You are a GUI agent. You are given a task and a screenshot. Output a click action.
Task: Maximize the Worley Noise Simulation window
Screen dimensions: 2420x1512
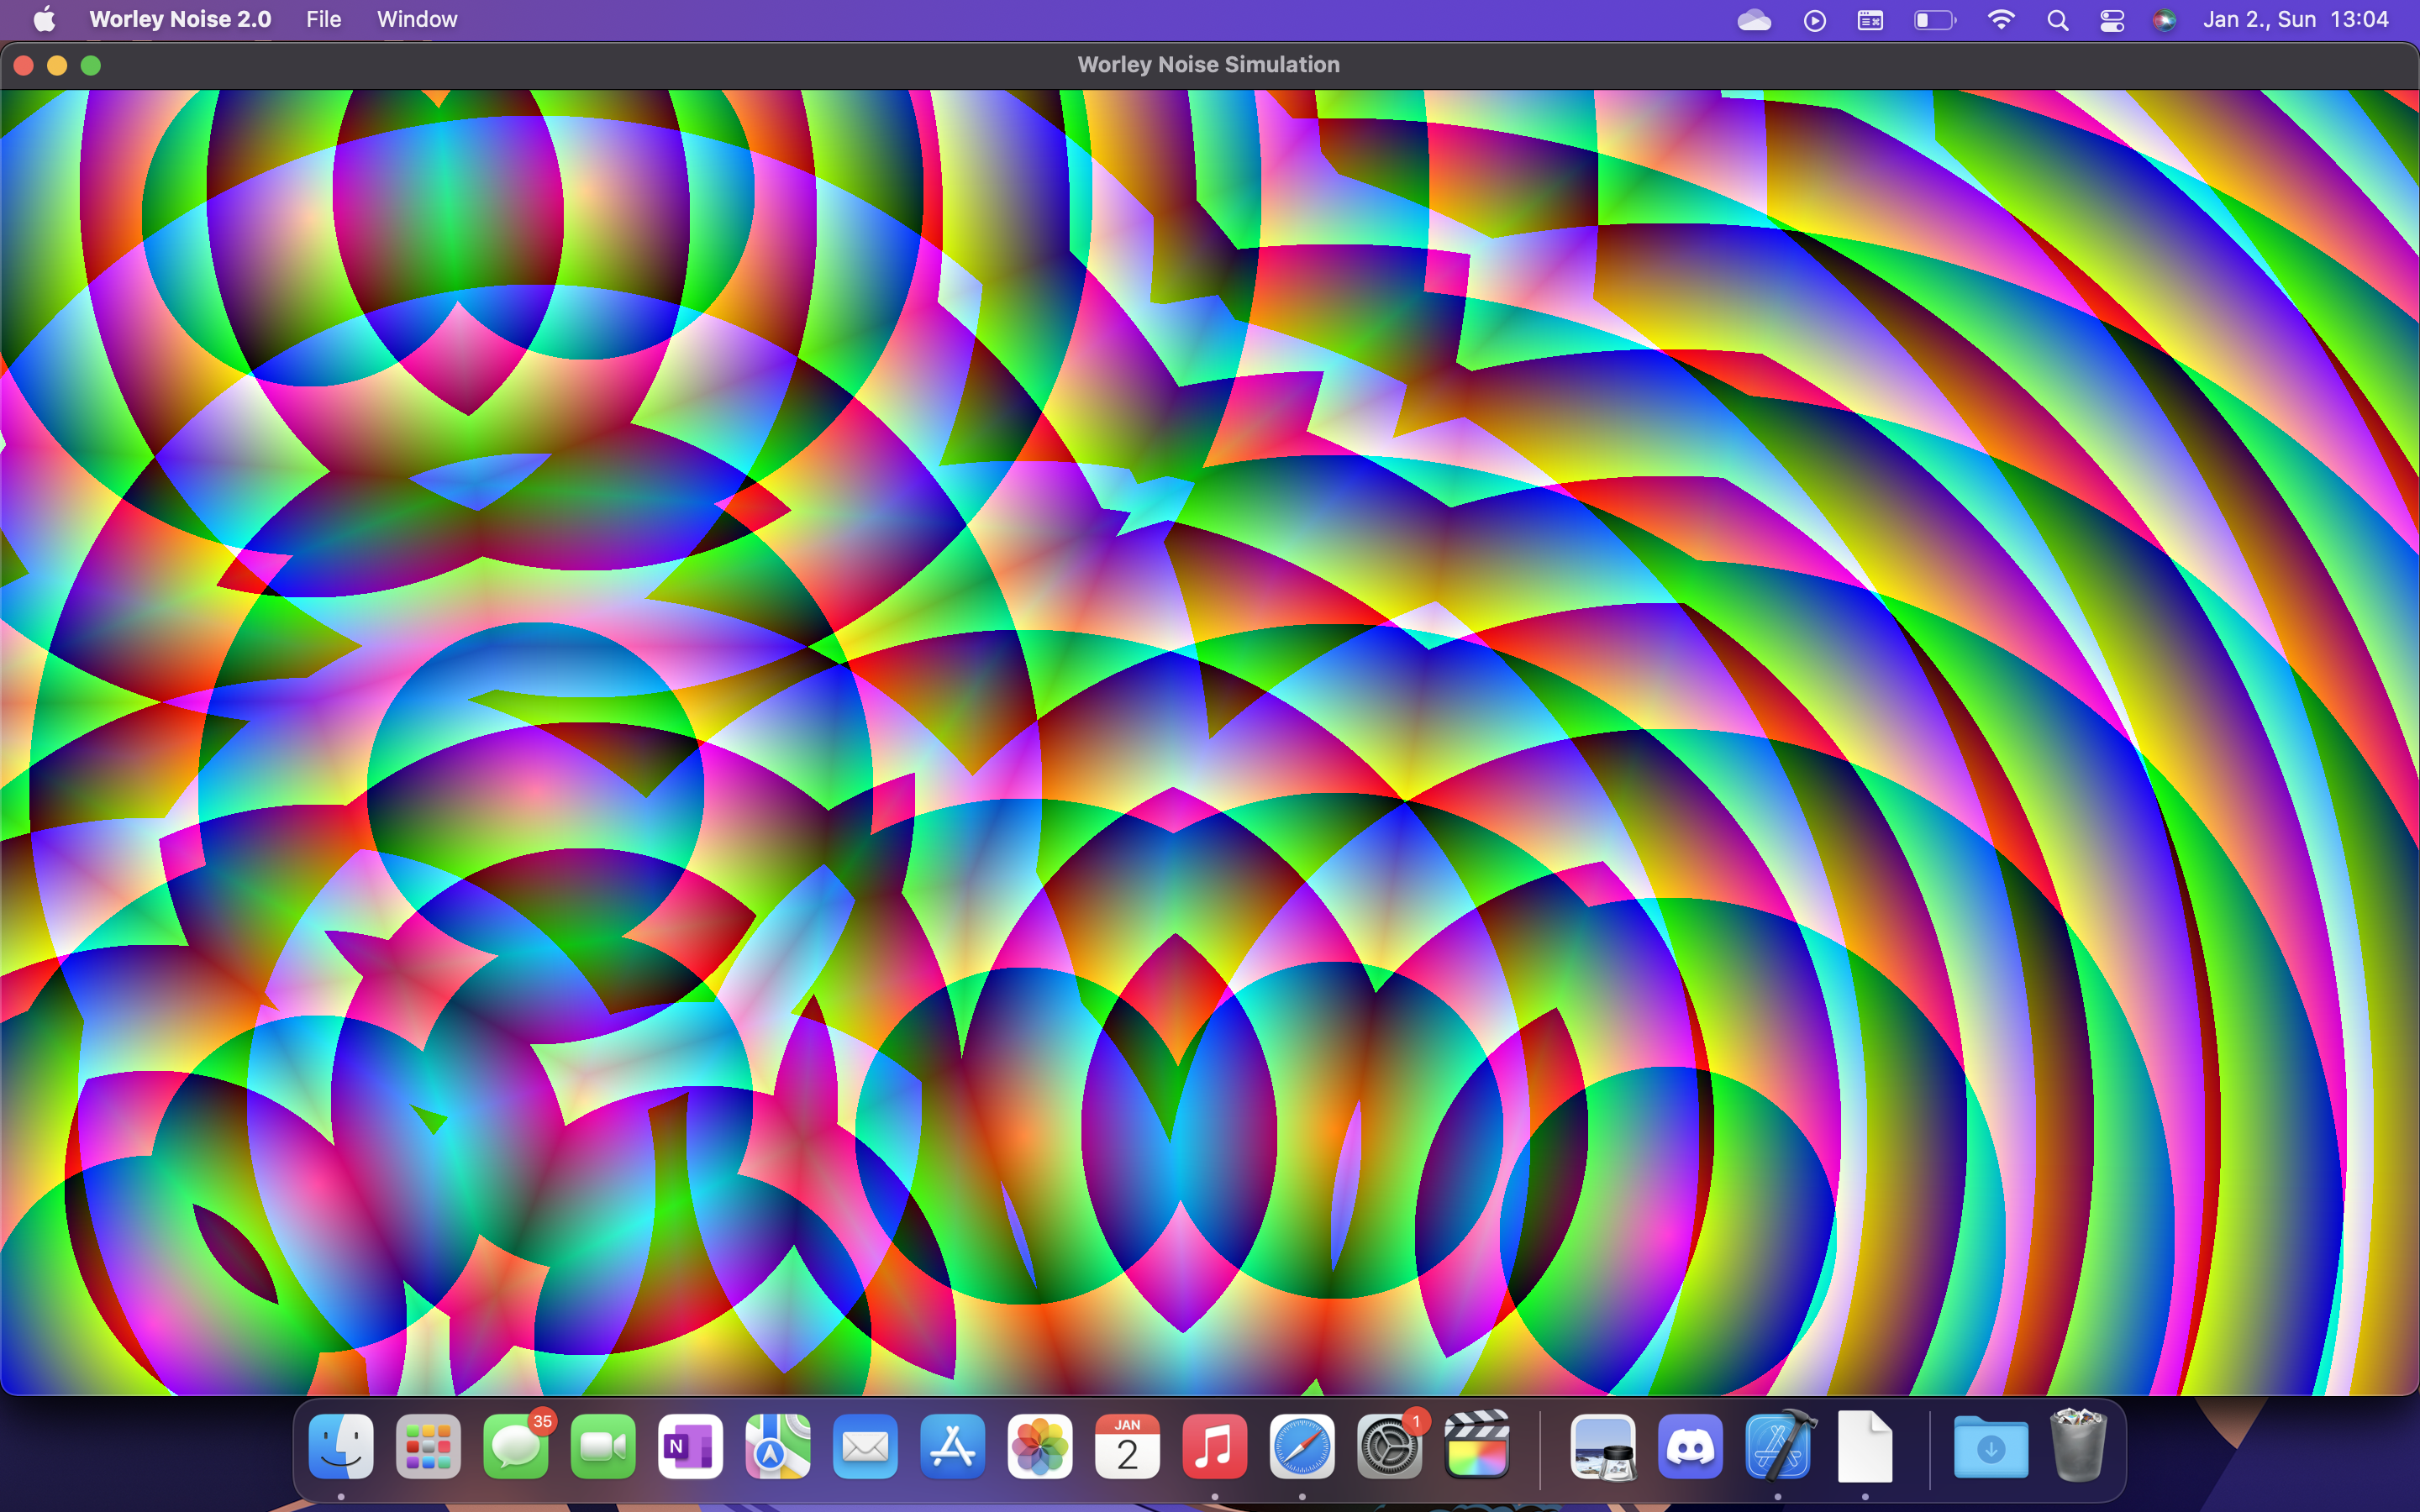[x=91, y=65]
